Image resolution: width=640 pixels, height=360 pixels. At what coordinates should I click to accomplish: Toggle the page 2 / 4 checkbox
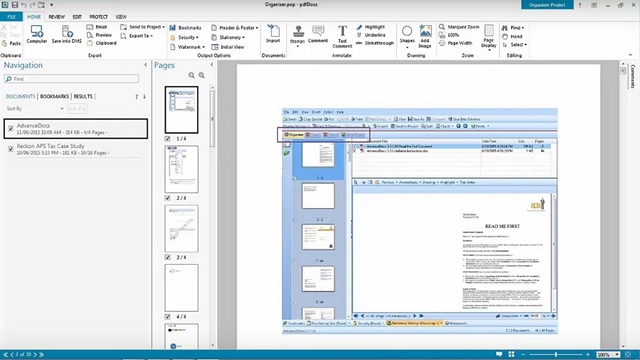167,198
